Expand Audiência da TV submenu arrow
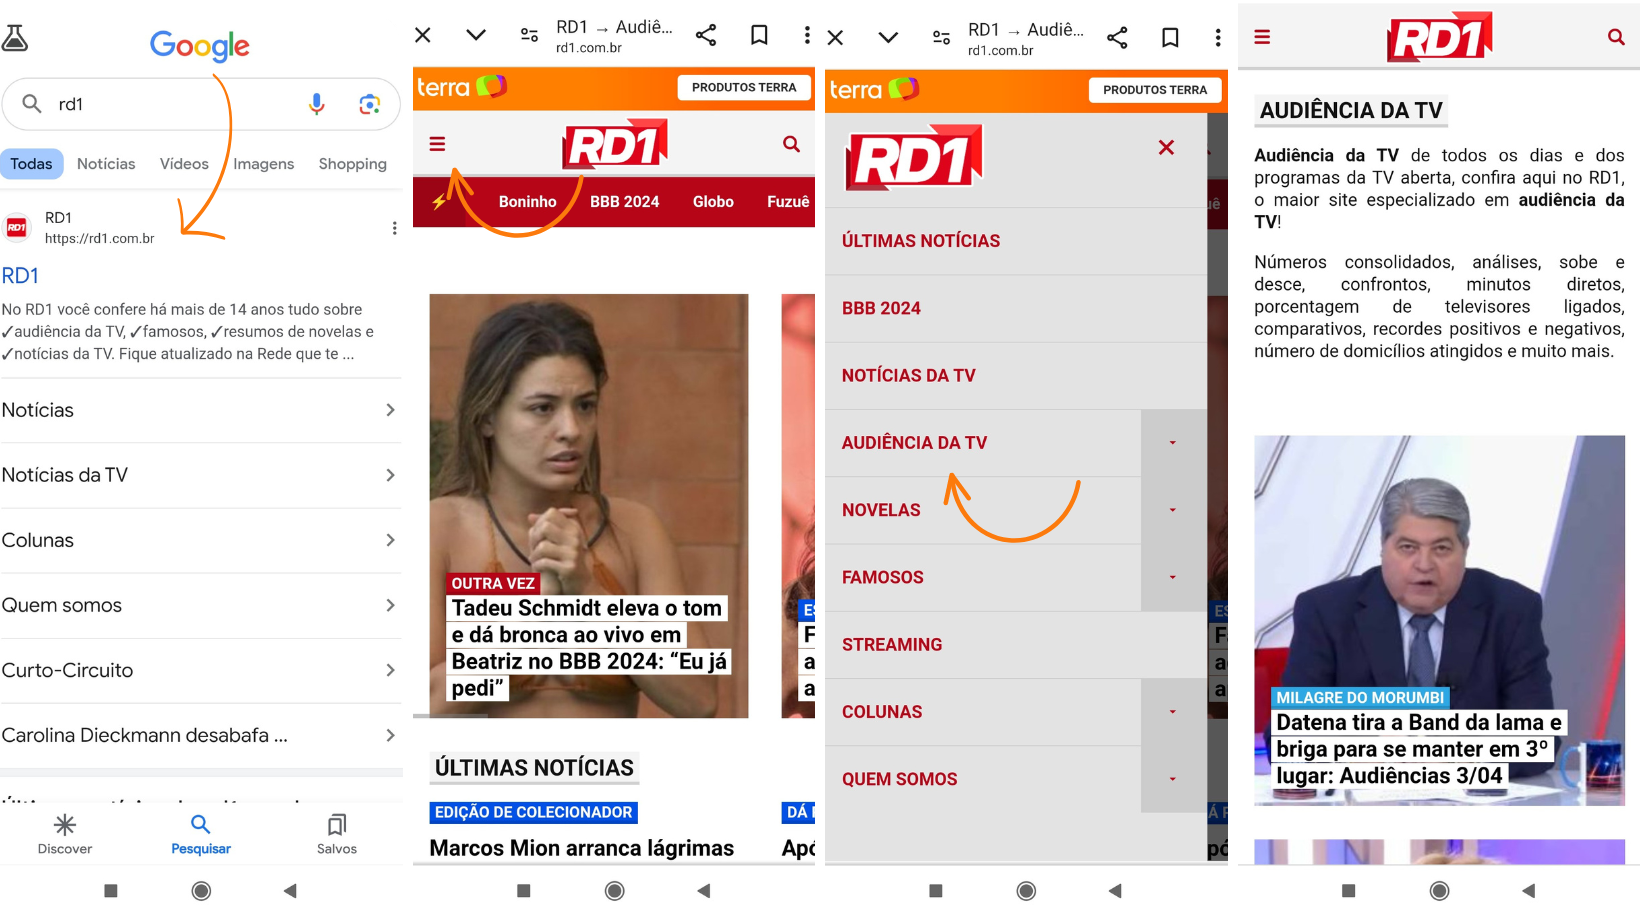Viewport: 1640px width, 924px height. coord(1173,442)
